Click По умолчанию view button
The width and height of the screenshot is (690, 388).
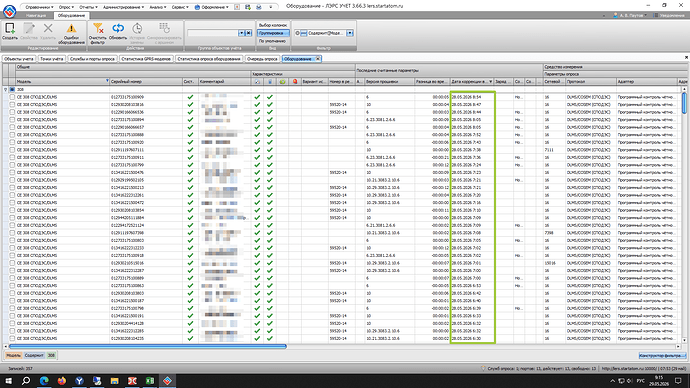[272, 41]
